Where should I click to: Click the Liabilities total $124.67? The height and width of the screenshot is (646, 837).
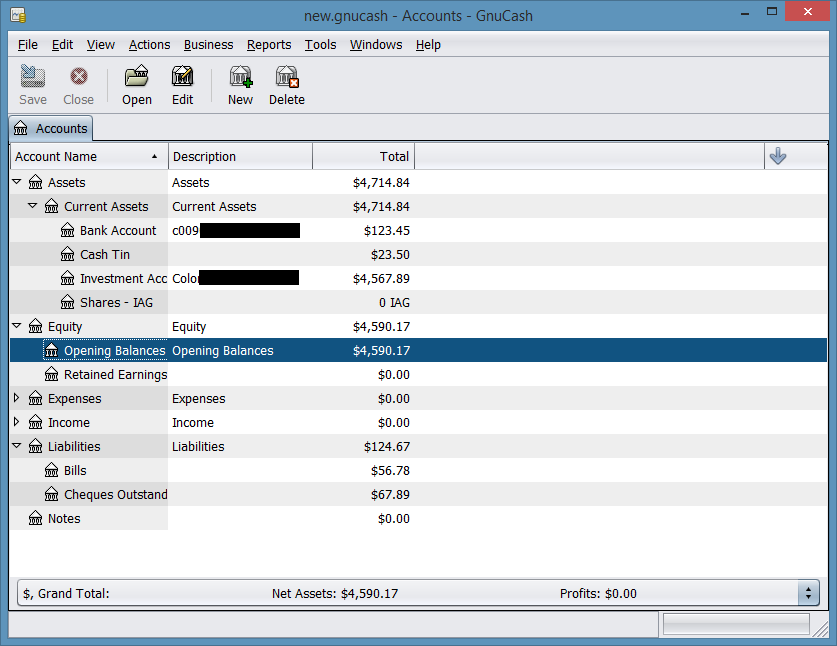(386, 447)
